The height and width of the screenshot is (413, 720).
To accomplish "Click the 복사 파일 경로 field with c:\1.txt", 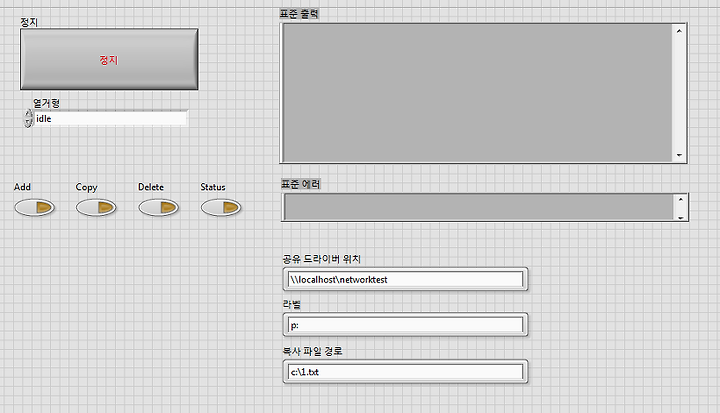I will tap(405, 372).
